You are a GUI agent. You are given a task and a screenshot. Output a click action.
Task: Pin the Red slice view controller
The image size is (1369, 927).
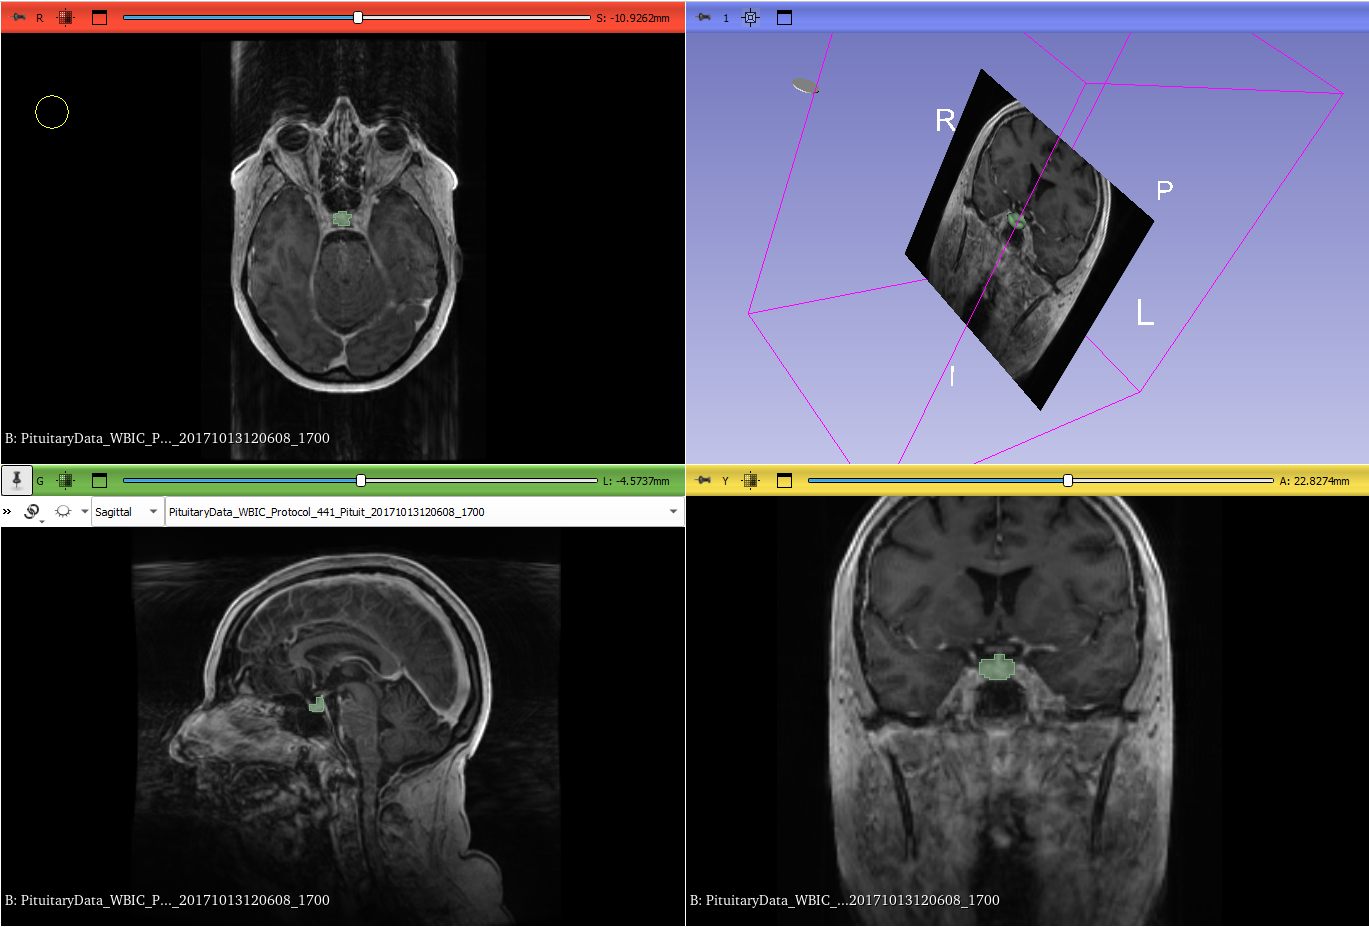[x=17, y=17]
